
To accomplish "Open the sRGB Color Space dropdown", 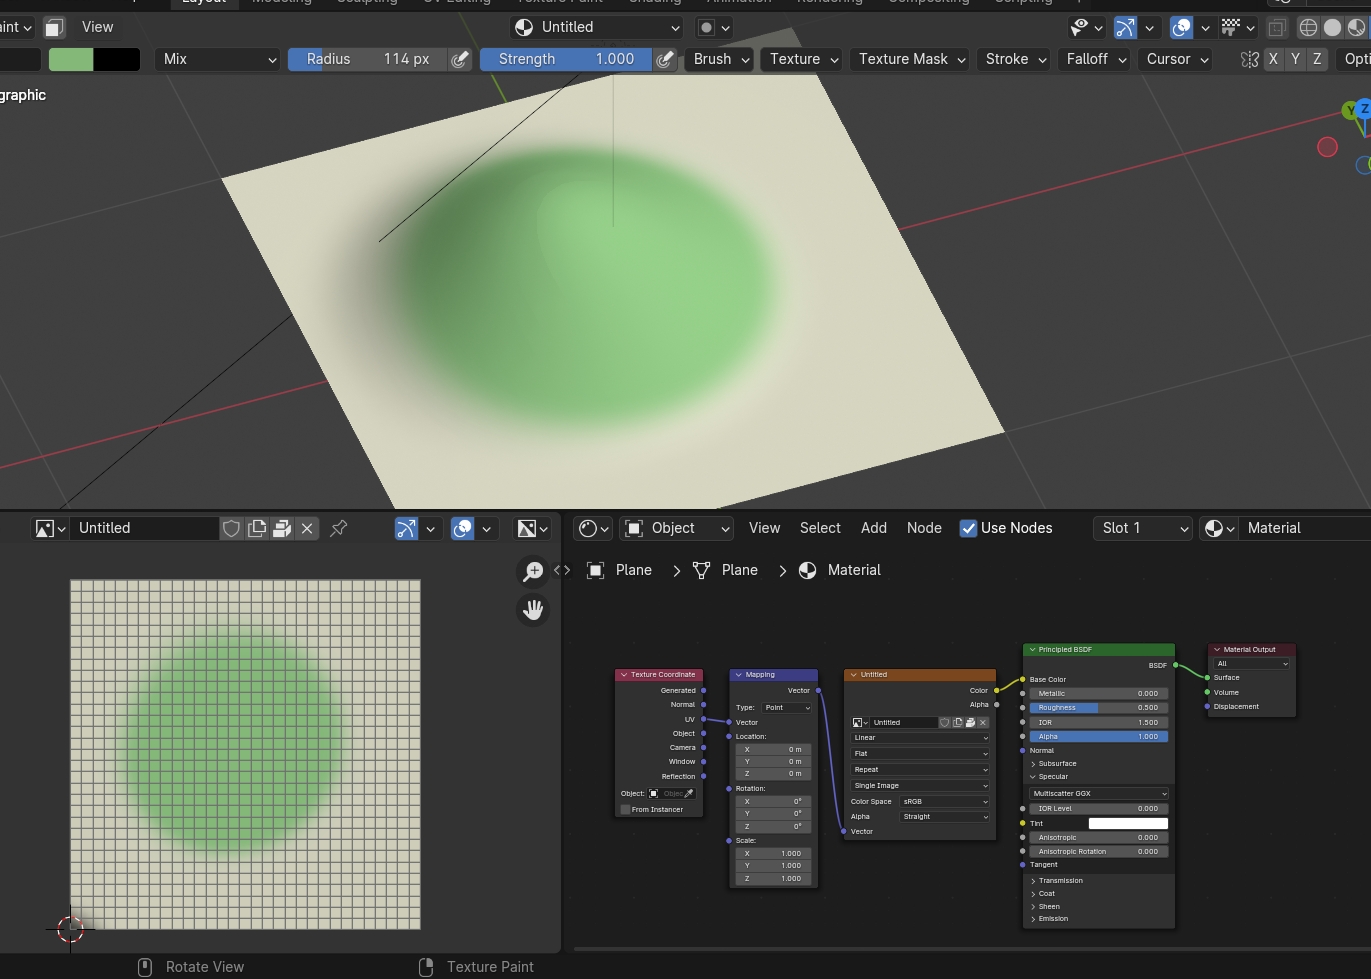I will click(945, 801).
